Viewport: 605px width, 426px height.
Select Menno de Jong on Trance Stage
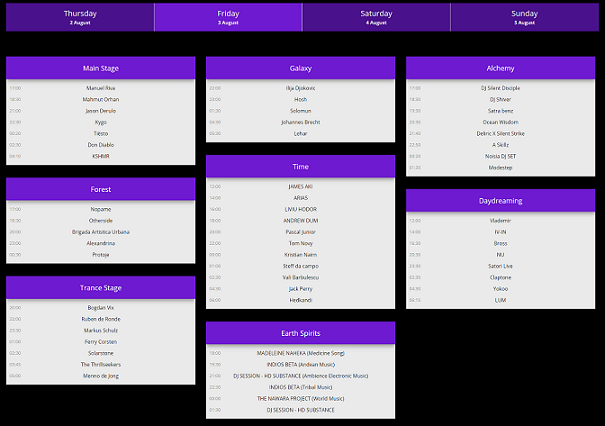click(x=101, y=376)
